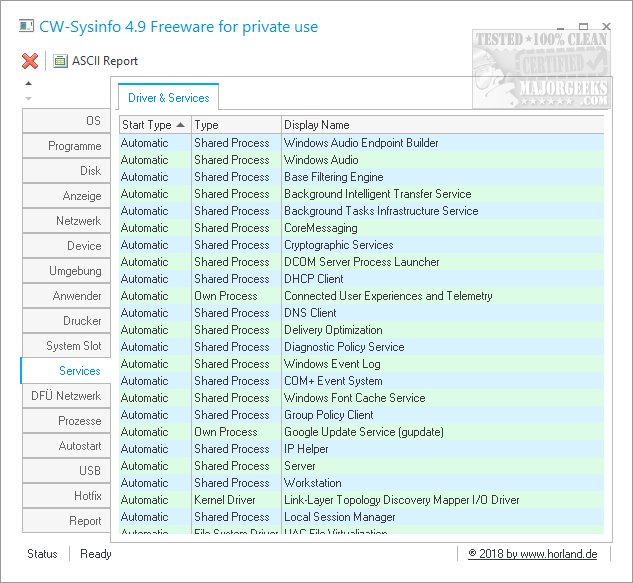633x583 pixels.
Task: Sort by the Display Name column header
Action: pos(440,125)
